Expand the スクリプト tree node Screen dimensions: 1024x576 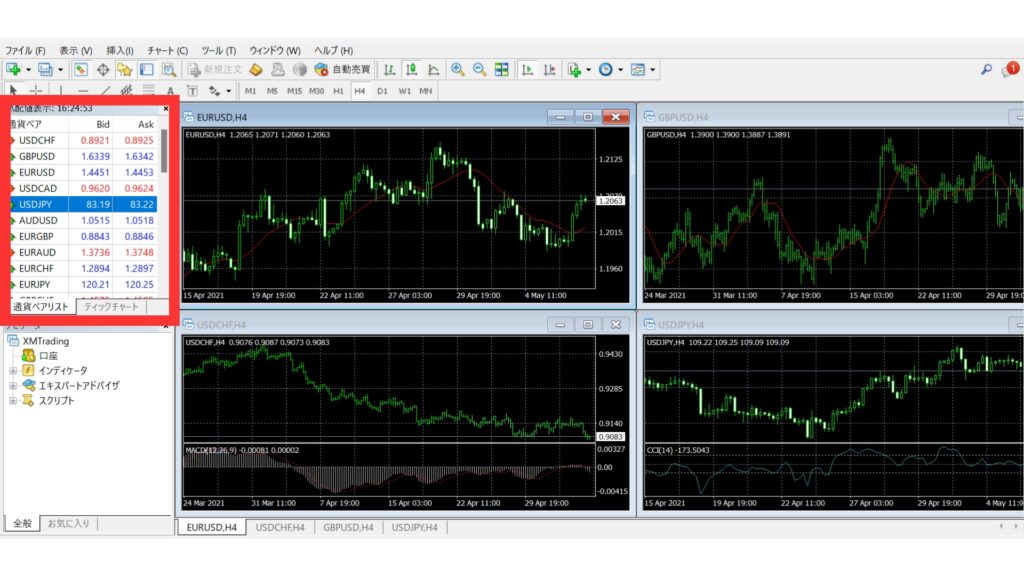click(13, 400)
